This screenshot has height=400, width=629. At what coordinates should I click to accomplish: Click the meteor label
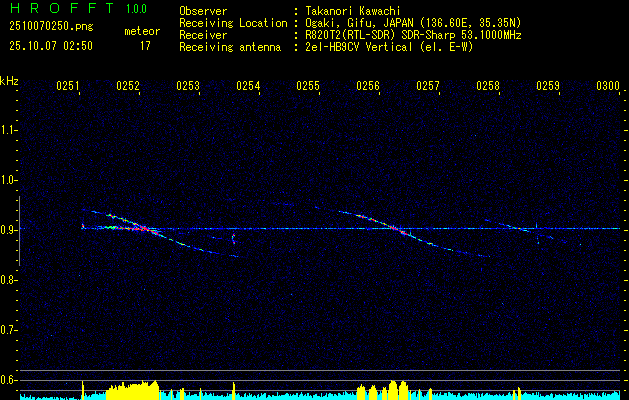point(142,31)
